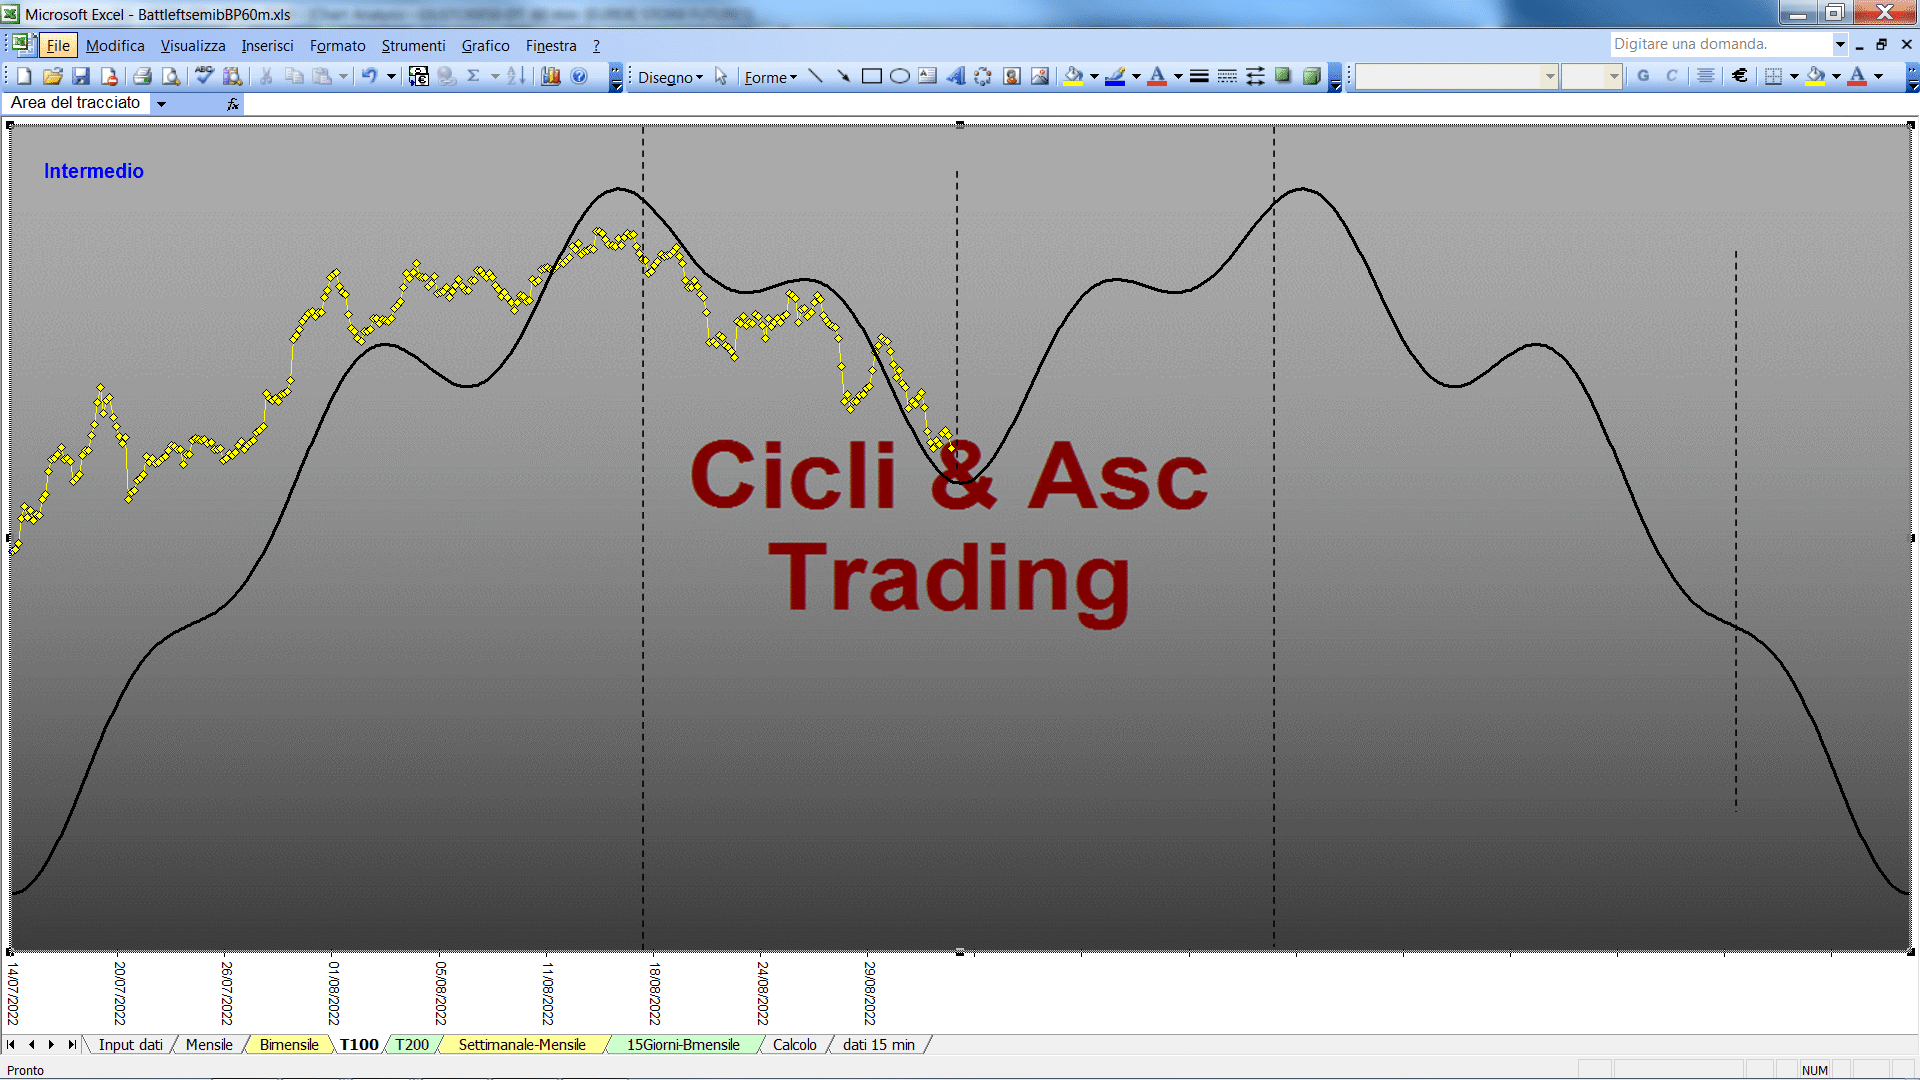Switch to the Input dati sheet
This screenshot has width=1920, height=1080.
click(x=130, y=1044)
